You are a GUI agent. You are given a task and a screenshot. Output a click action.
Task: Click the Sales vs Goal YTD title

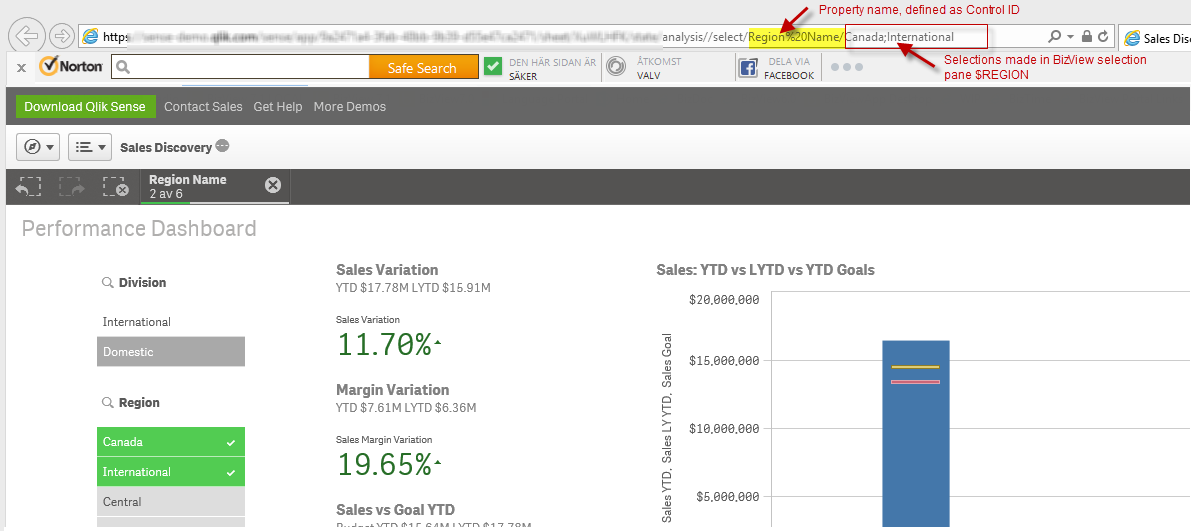click(x=395, y=509)
